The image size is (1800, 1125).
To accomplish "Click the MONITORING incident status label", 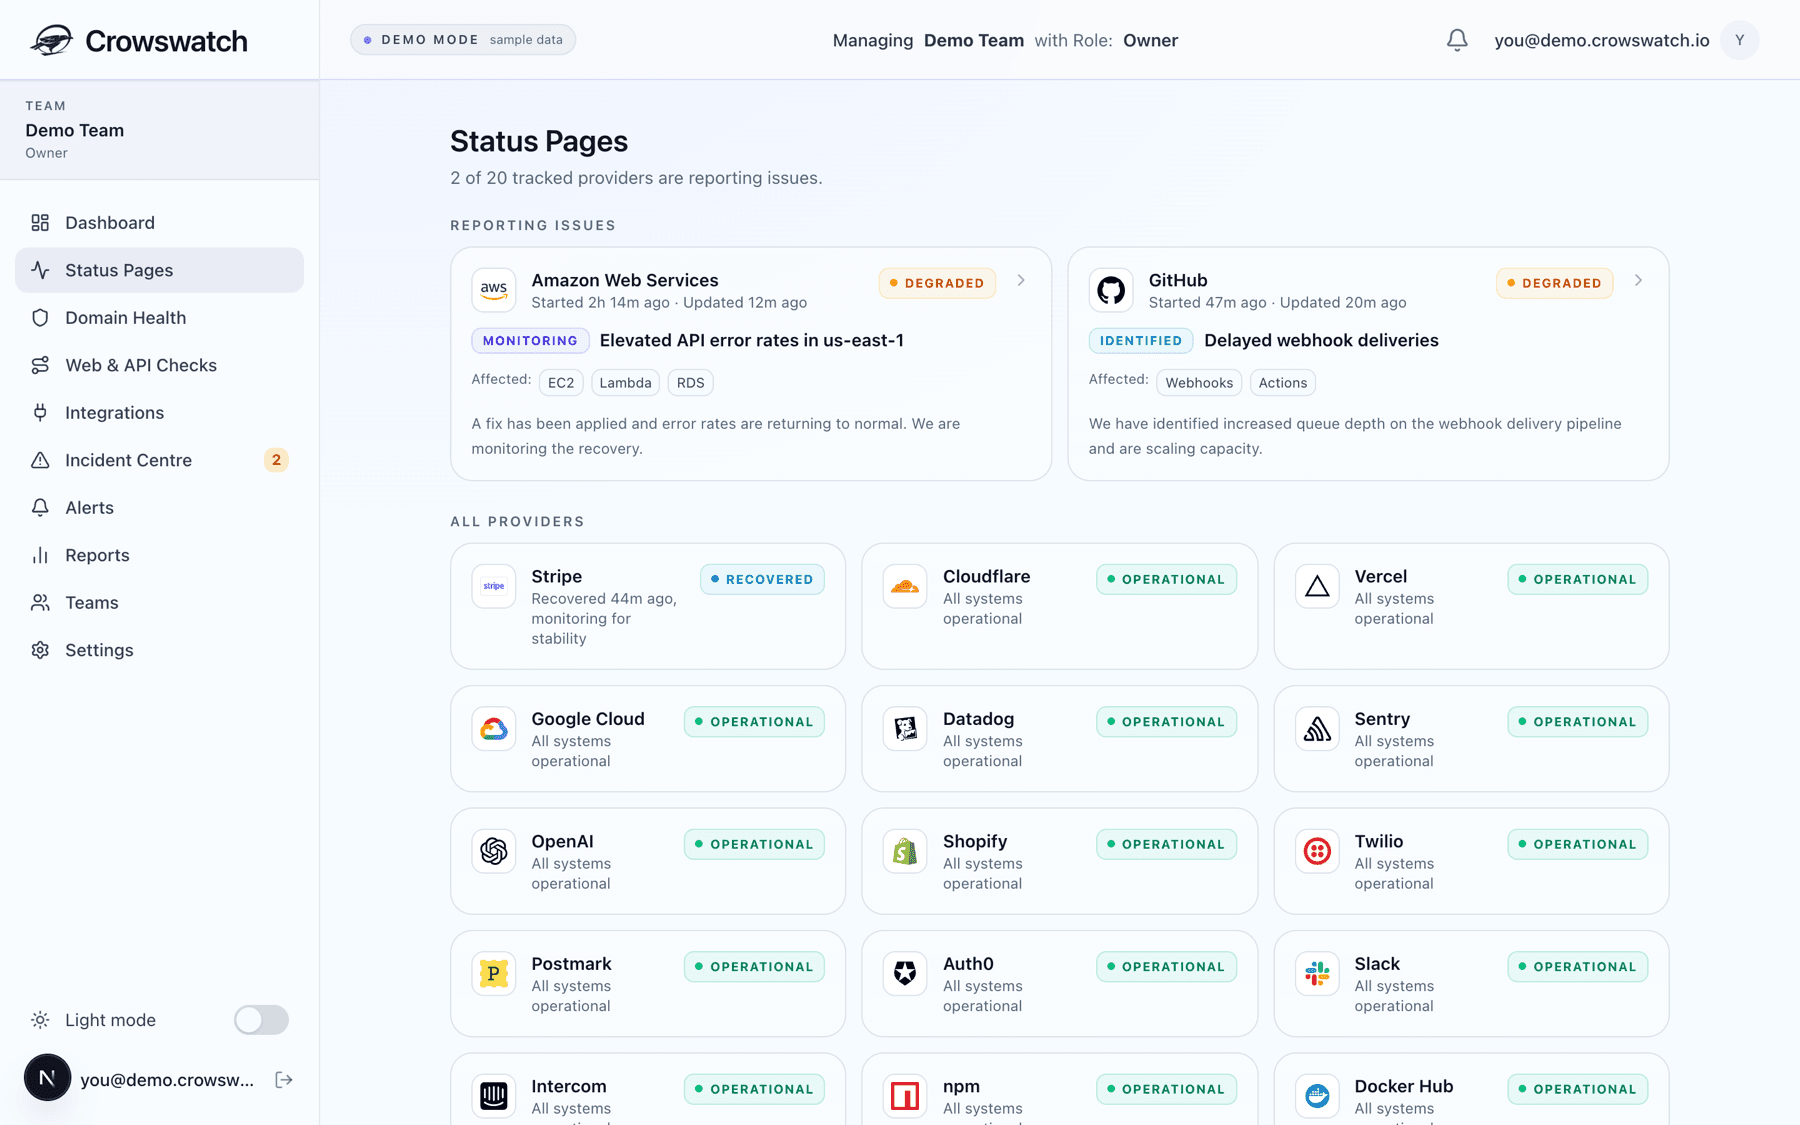I will pos(530,340).
